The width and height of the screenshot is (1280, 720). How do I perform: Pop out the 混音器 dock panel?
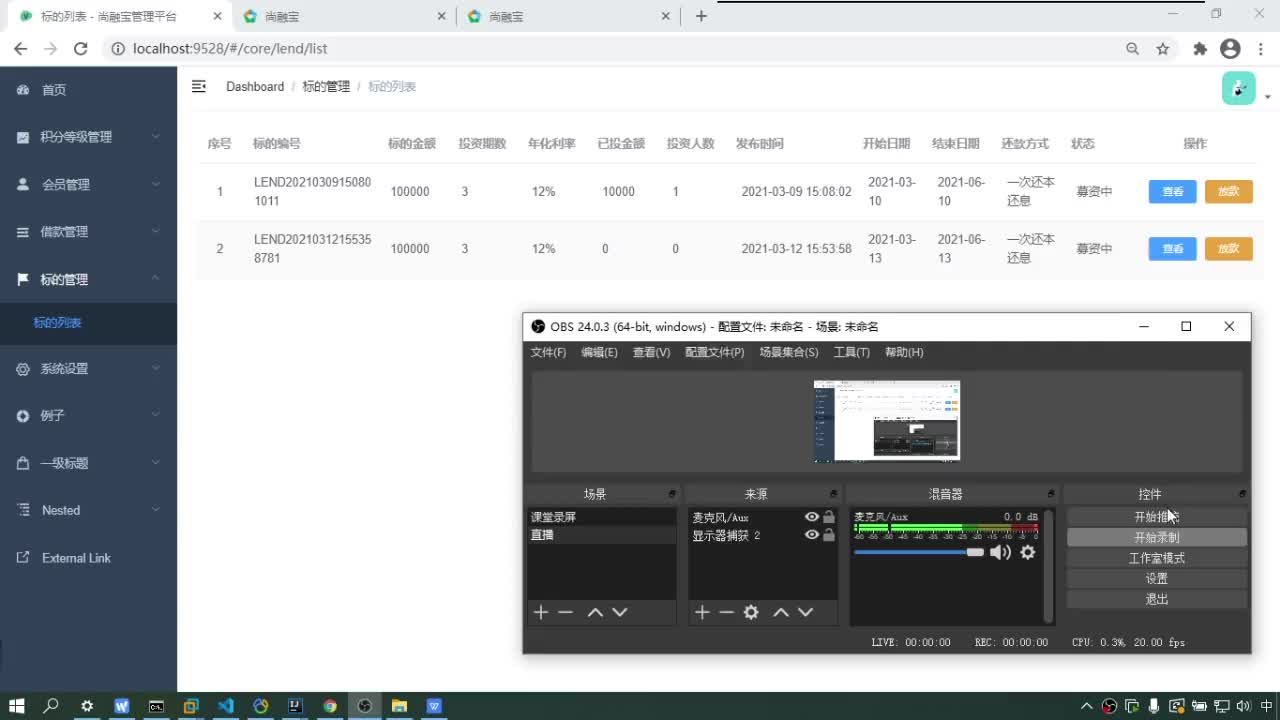pyautogui.click(x=1050, y=494)
